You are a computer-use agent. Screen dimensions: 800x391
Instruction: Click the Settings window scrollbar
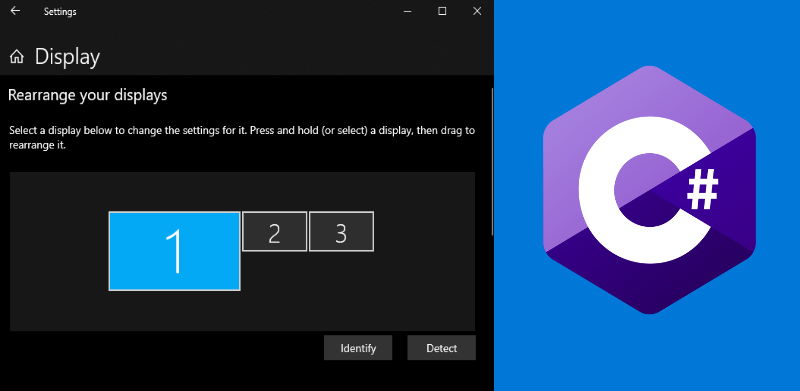[x=492, y=161]
